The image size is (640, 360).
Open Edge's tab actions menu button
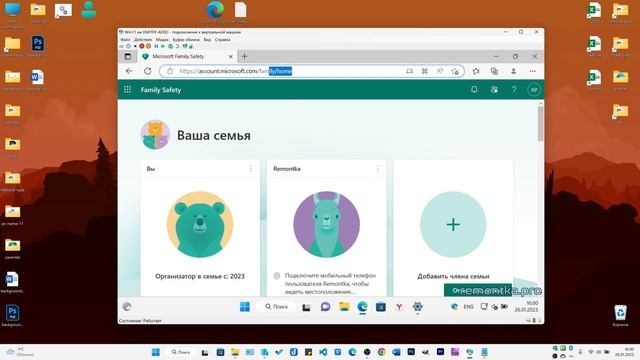click(x=128, y=56)
